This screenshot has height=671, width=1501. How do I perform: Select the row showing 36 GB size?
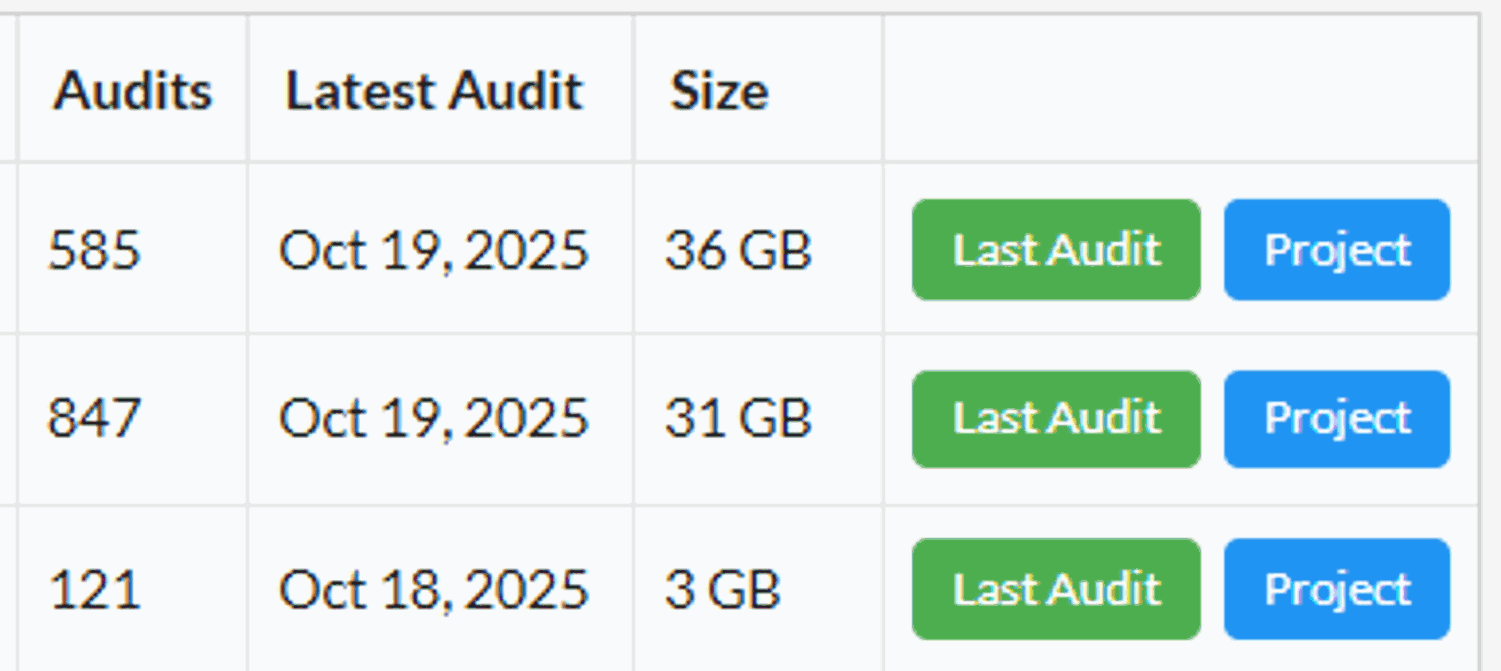739,249
